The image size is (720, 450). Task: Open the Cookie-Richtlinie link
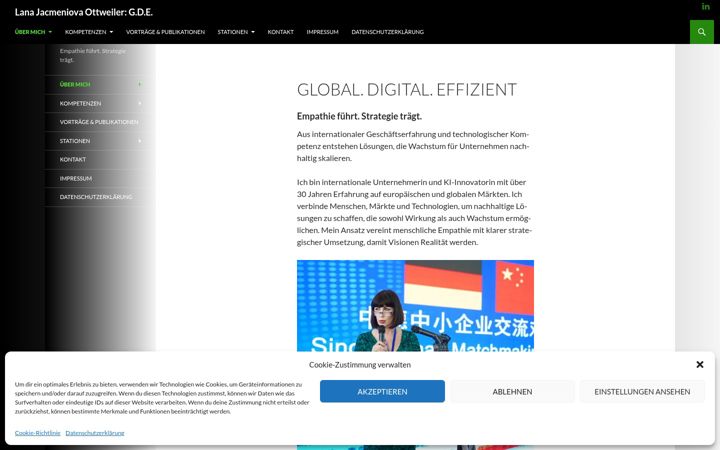(37, 433)
